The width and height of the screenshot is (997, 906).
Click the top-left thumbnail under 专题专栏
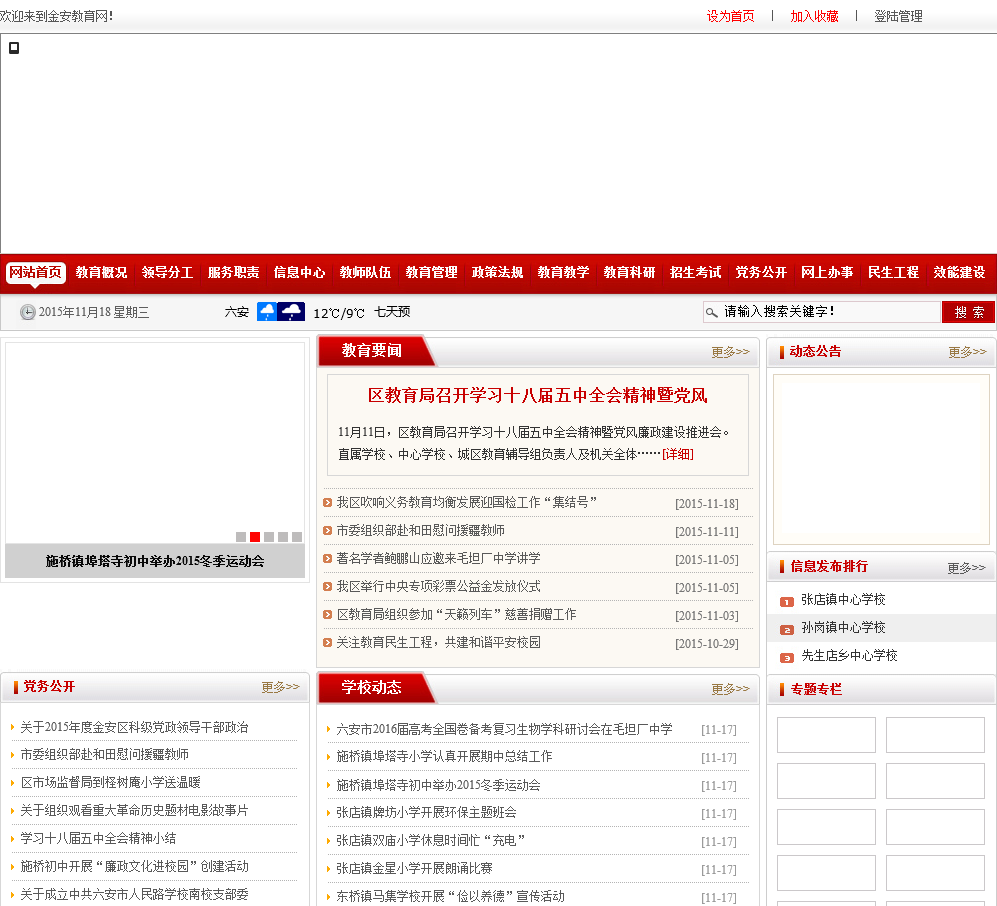pos(827,735)
